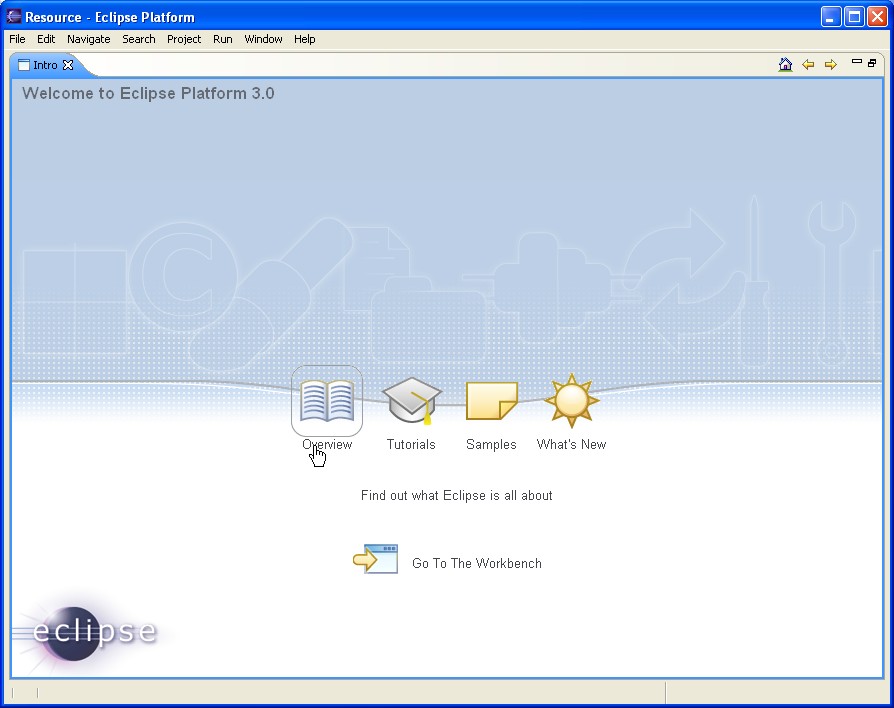Click the Samples label link

[491, 444]
